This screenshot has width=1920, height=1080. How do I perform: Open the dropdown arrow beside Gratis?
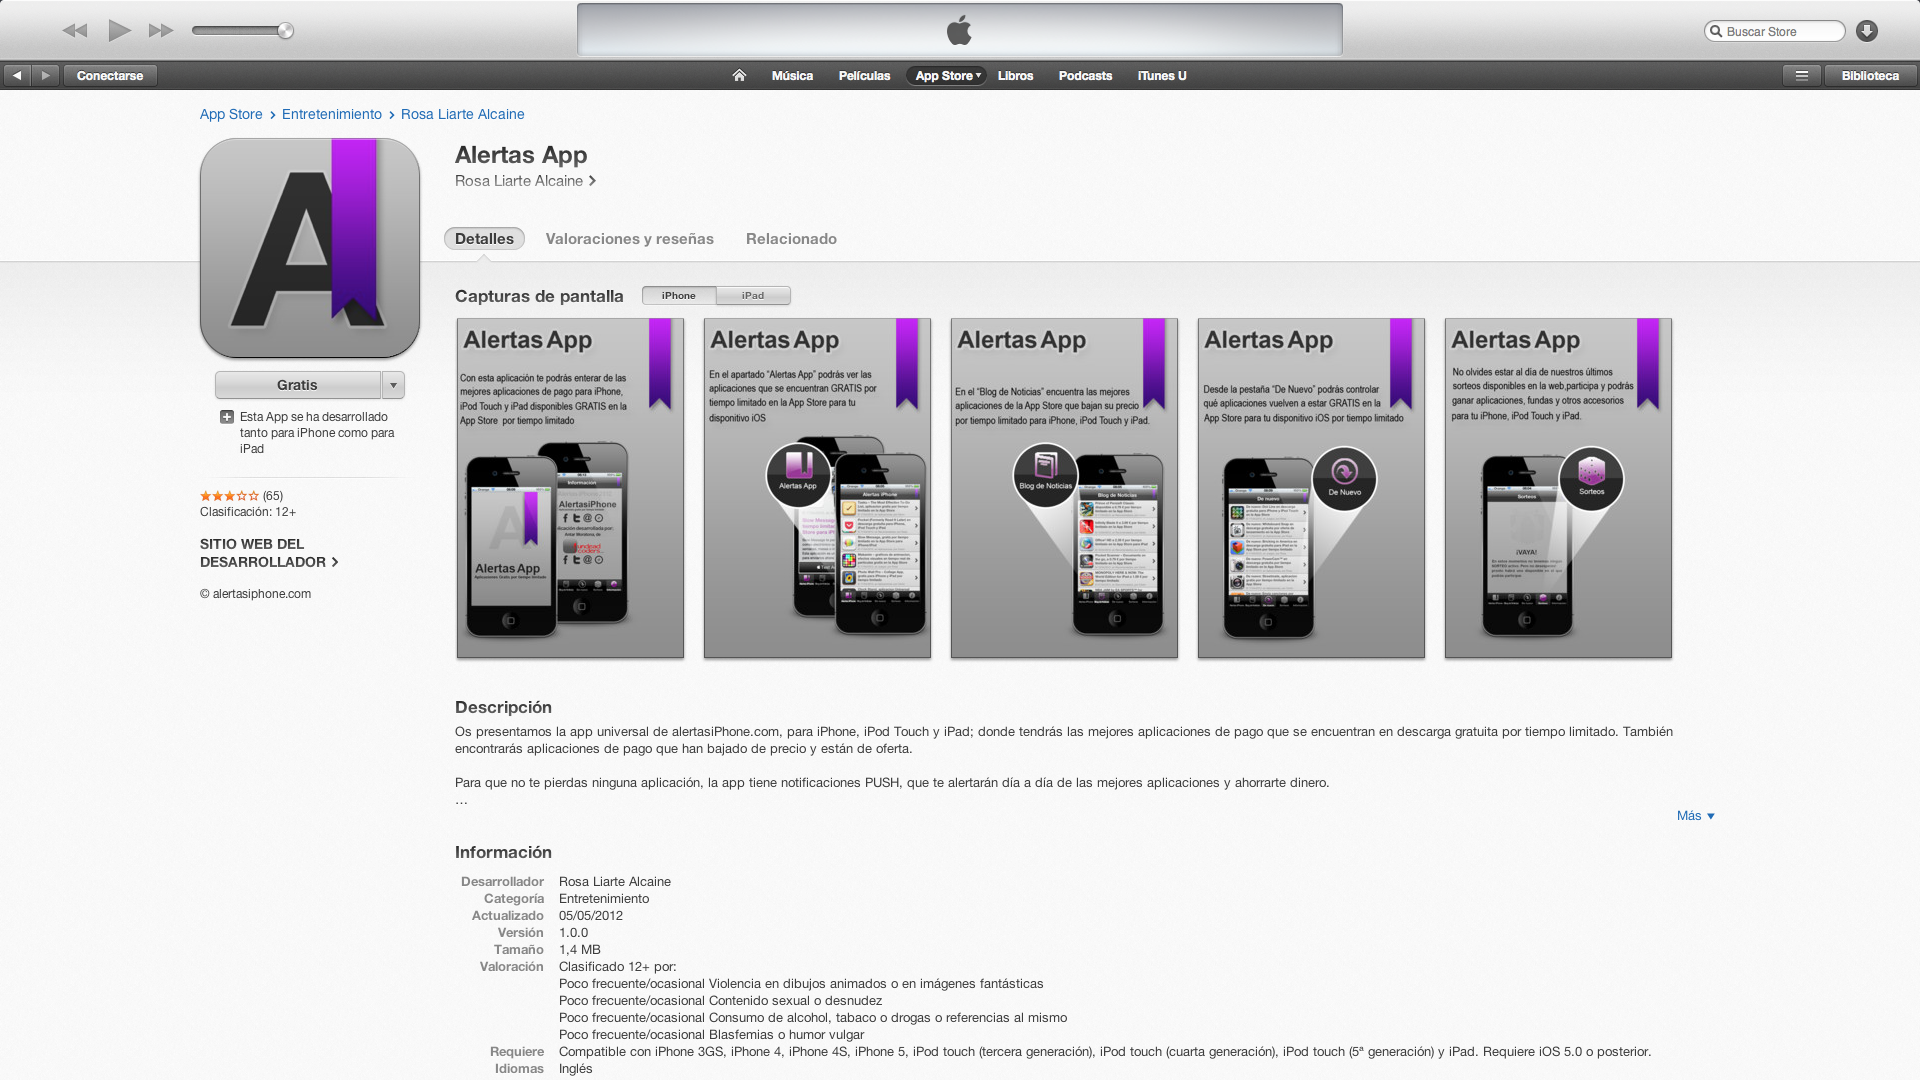pos(393,385)
